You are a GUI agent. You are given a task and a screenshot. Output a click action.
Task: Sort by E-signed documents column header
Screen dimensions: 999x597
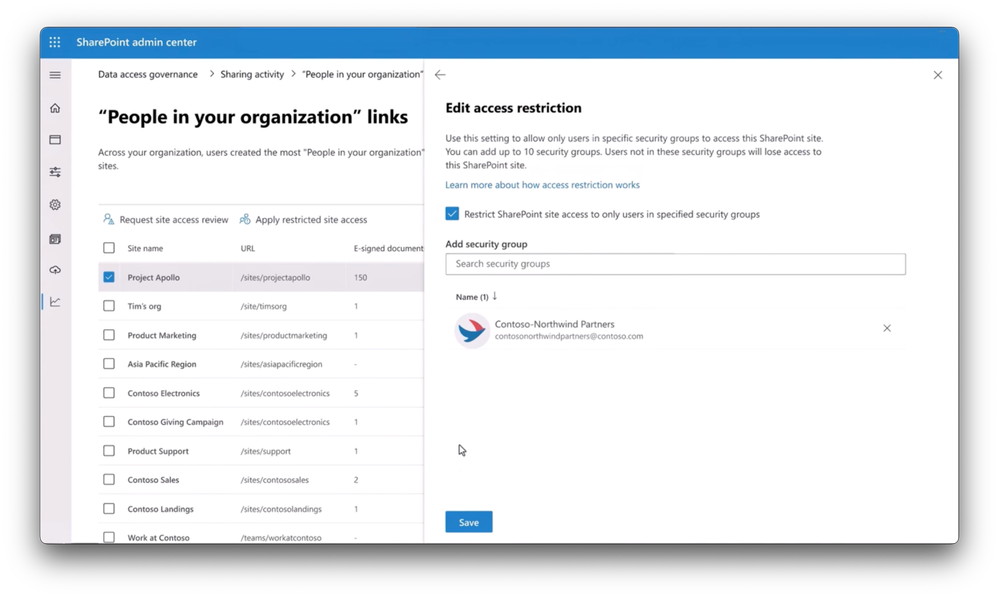[x=389, y=248]
